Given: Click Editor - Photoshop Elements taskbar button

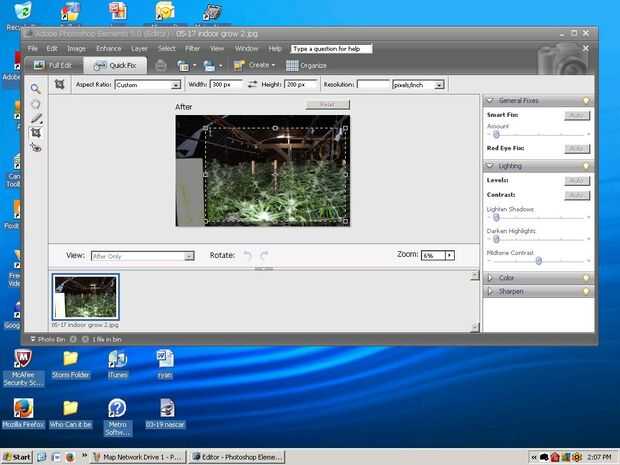Looking at the screenshot, I should click(x=237, y=457).
